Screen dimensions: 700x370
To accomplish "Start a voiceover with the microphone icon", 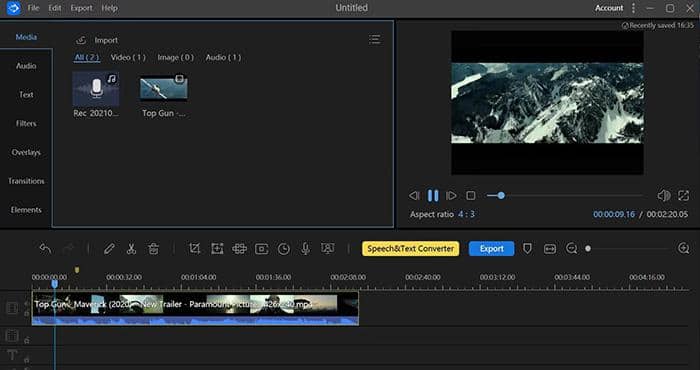I will tap(305, 249).
